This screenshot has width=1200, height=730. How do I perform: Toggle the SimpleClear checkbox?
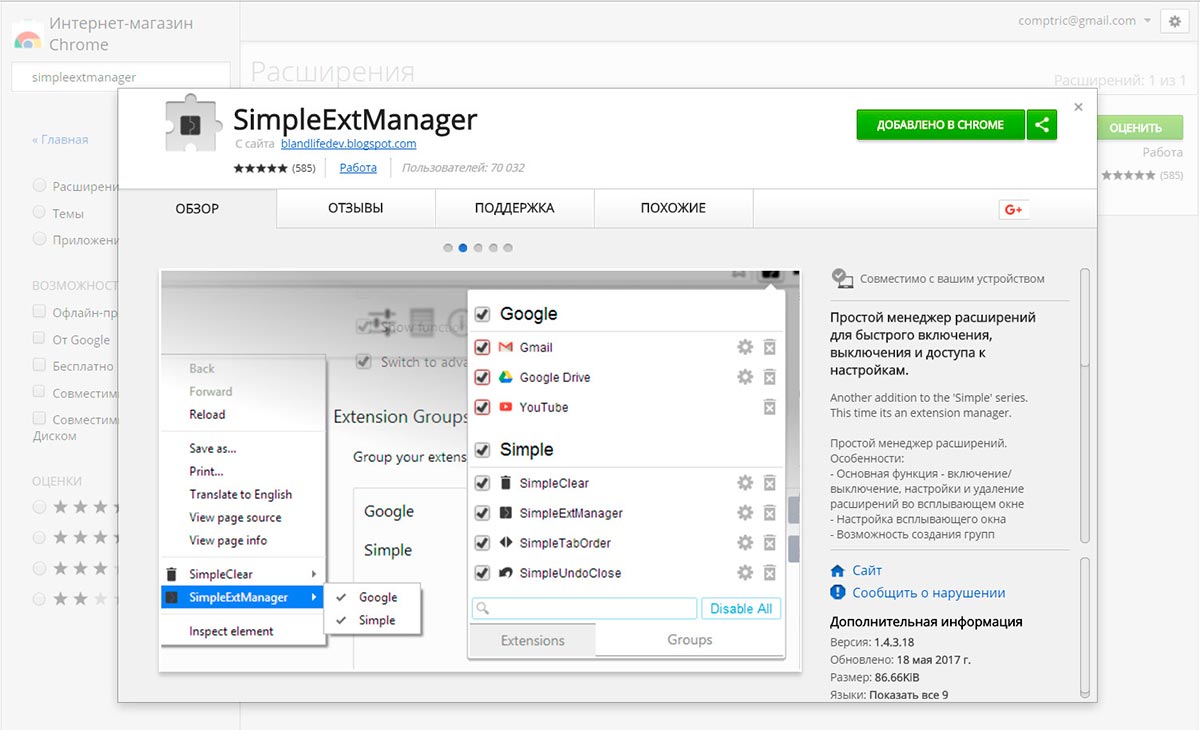[482, 483]
